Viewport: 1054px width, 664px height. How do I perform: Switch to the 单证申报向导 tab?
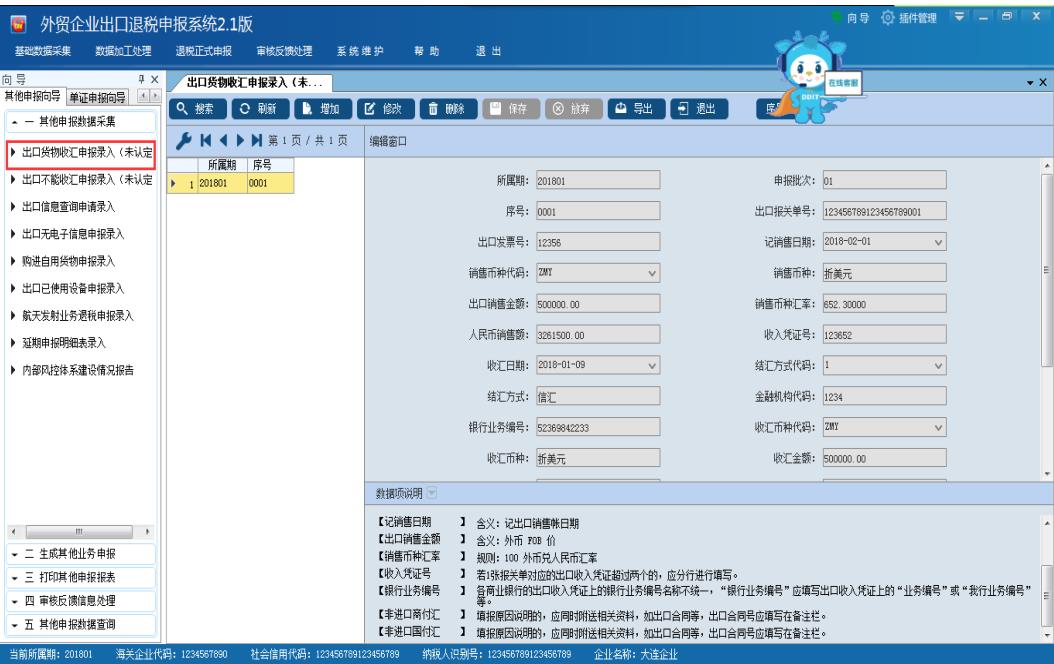coord(99,96)
